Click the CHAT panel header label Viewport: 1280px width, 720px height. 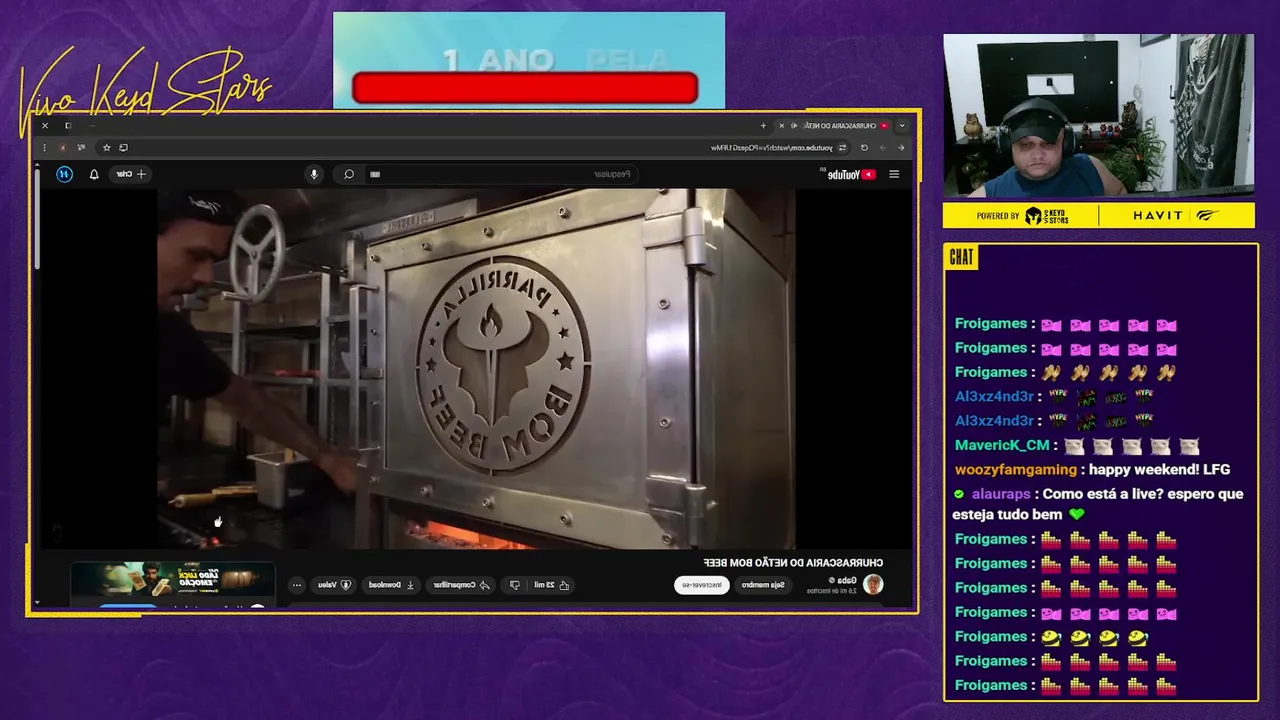click(961, 257)
